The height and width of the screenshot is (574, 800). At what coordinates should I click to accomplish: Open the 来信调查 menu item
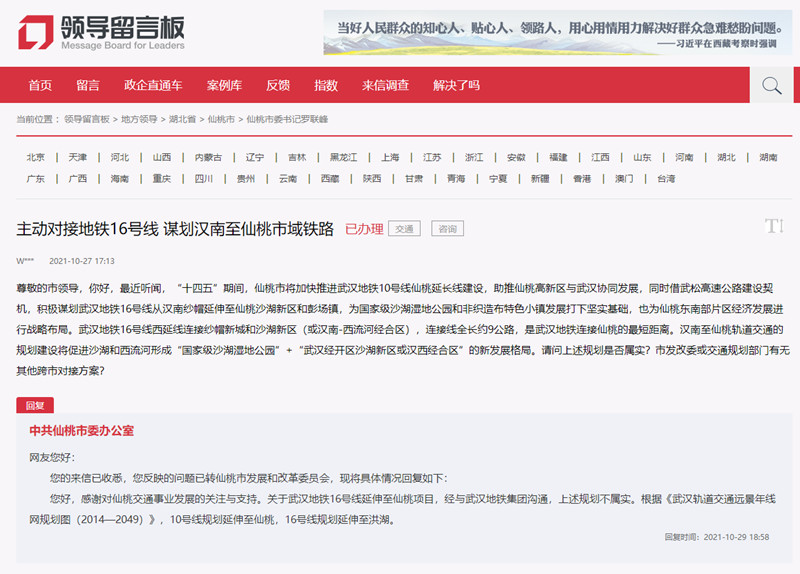coord(385,85)
